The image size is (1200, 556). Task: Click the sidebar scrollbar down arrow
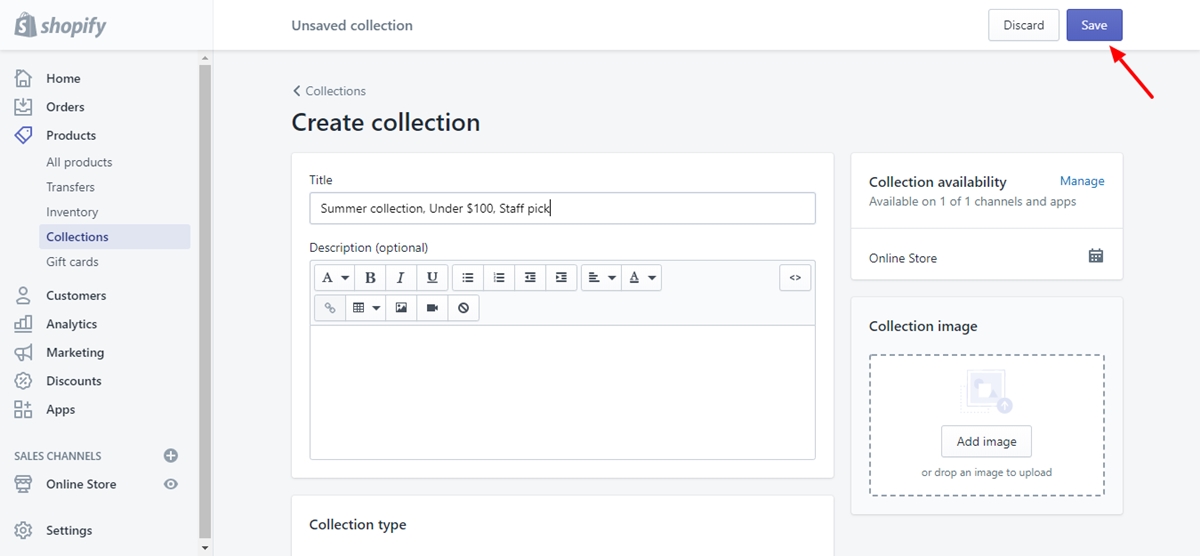205,548
